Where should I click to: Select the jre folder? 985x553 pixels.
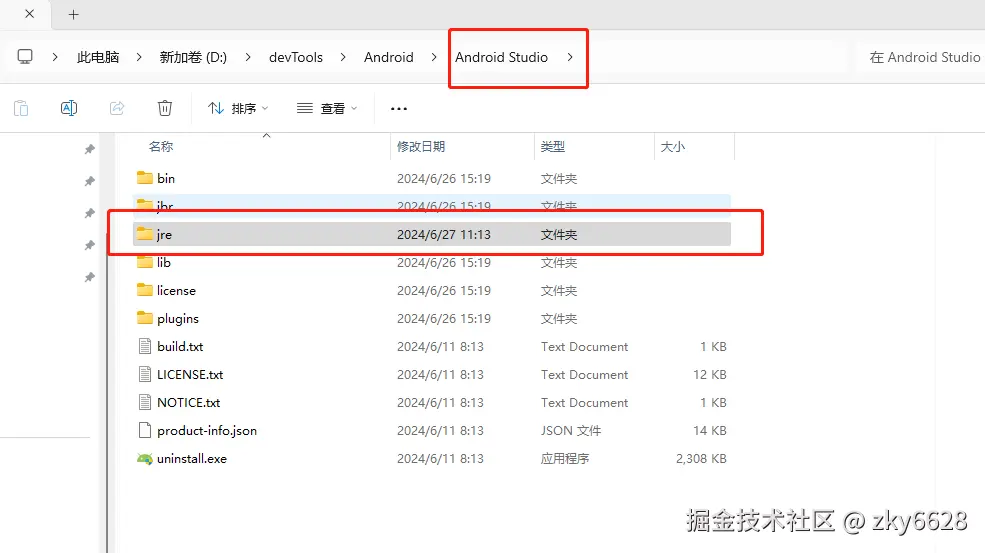(x=432, y=234)
